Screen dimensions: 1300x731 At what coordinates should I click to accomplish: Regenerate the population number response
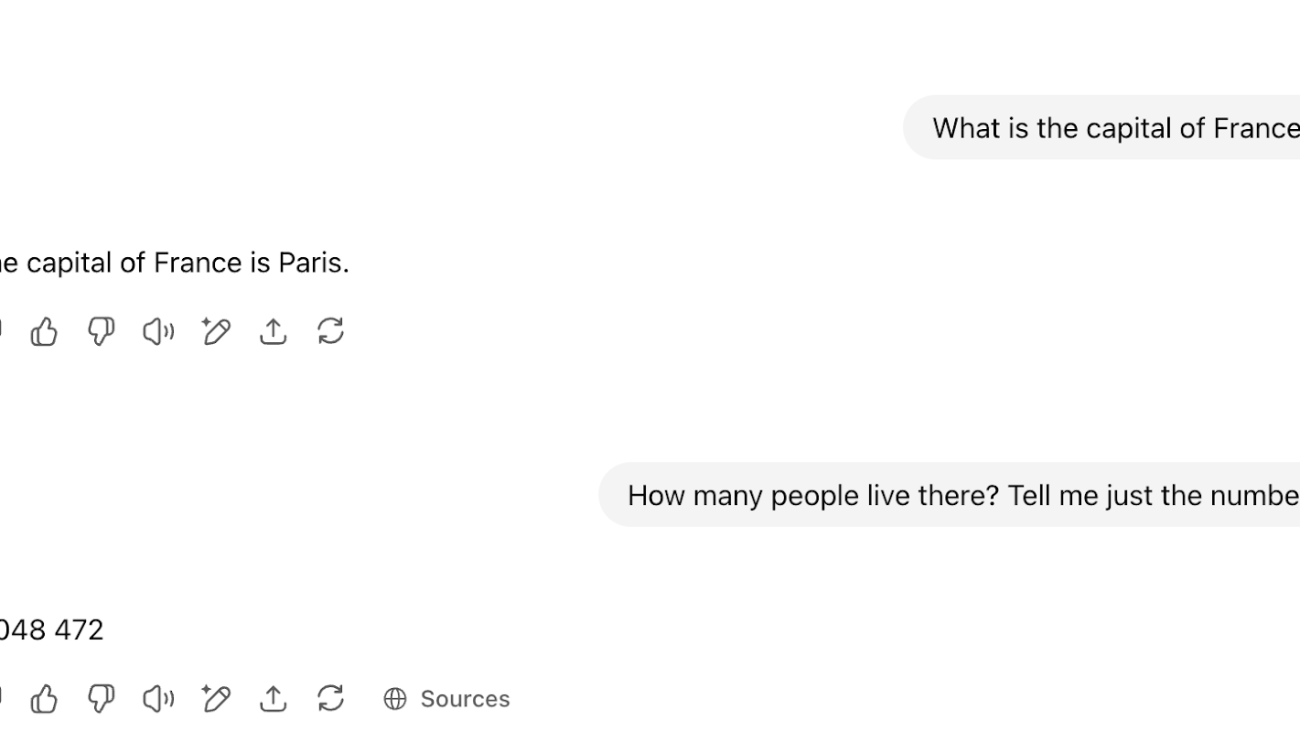tap(330, 699)
